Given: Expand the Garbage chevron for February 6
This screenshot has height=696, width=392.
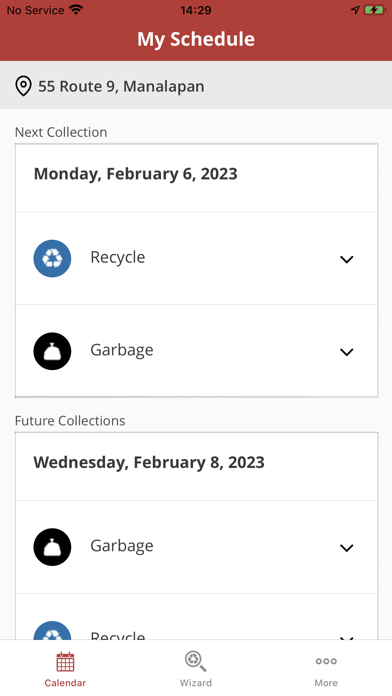Looking at the screenshot, I should tap(346, 352).
